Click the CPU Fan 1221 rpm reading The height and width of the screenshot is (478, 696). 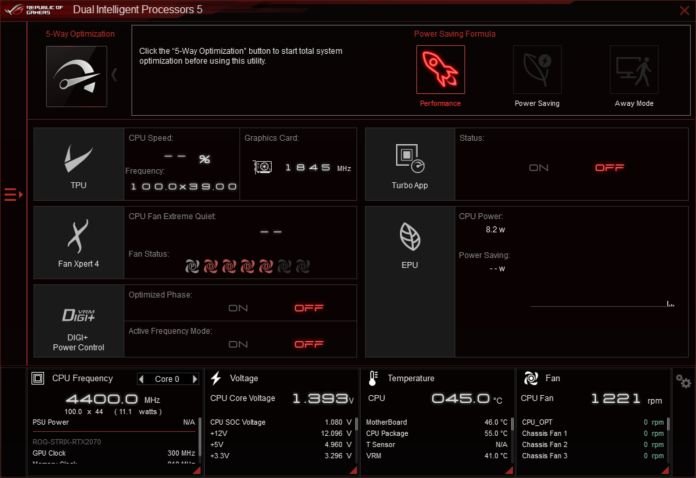click(626, 399)
